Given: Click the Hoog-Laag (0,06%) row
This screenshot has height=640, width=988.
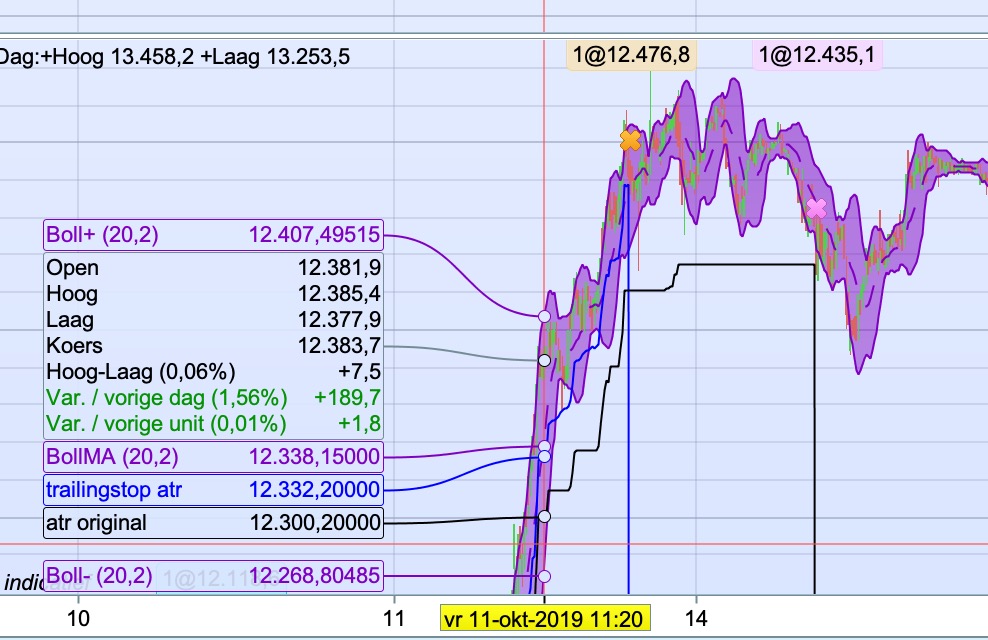Looking at the screenshot, I should [213, 371].
